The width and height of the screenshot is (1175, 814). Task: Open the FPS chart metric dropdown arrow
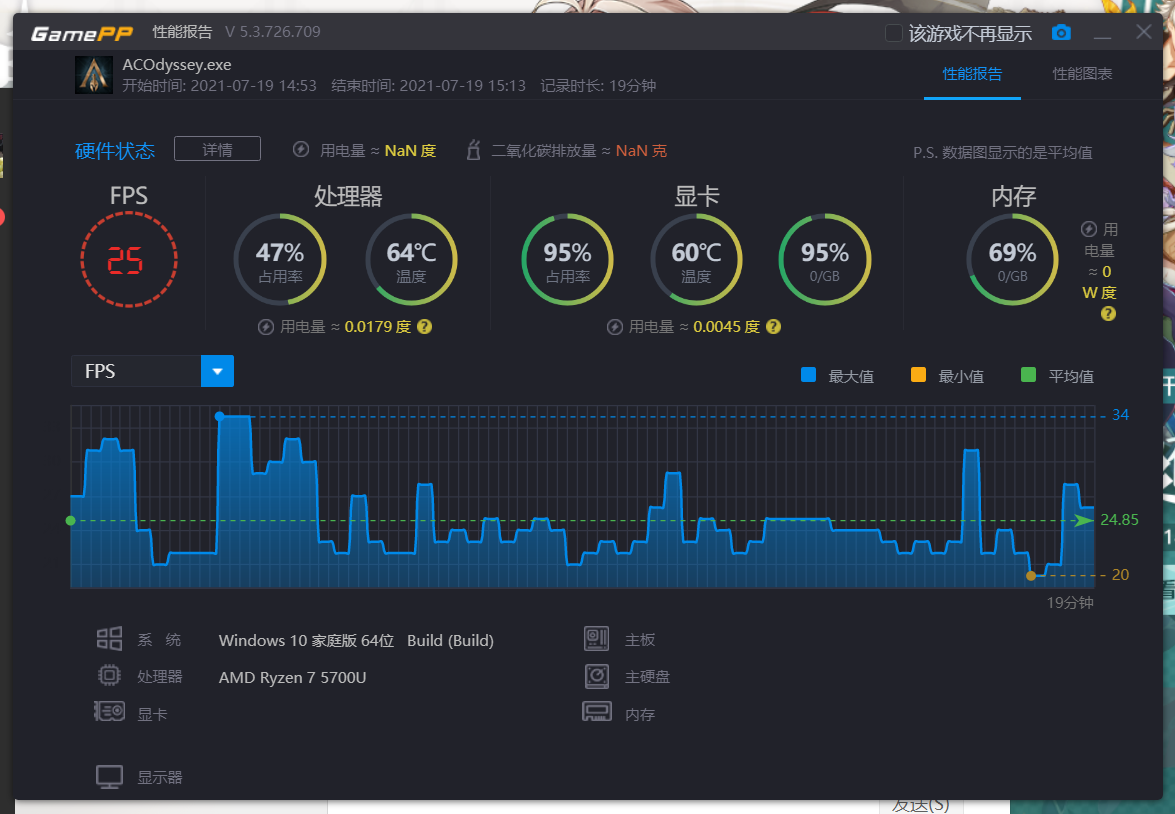coord(217,371)
